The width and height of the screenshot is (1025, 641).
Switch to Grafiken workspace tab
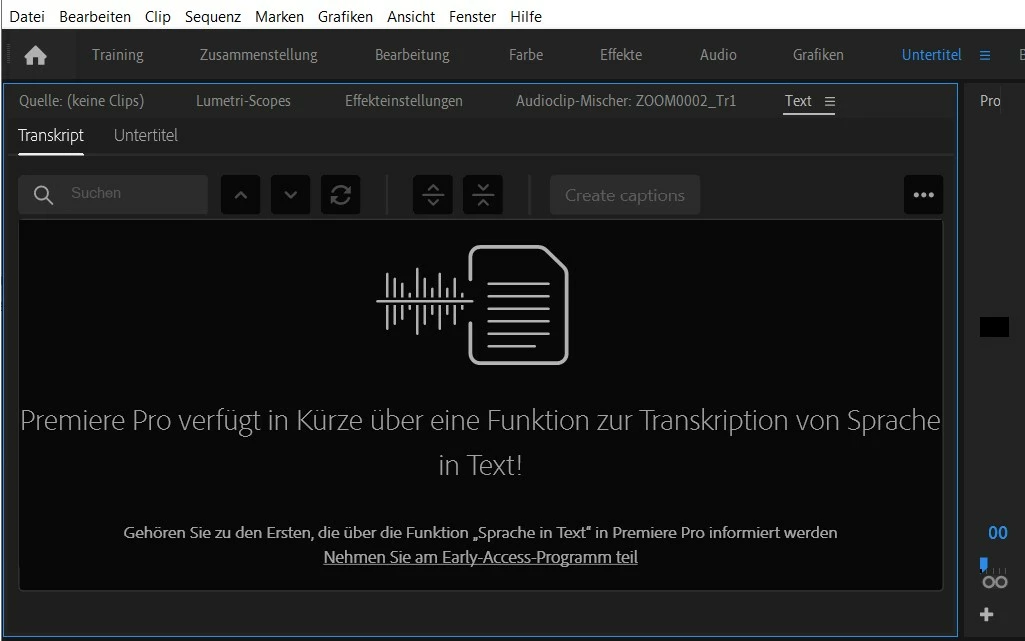(818, 55)
